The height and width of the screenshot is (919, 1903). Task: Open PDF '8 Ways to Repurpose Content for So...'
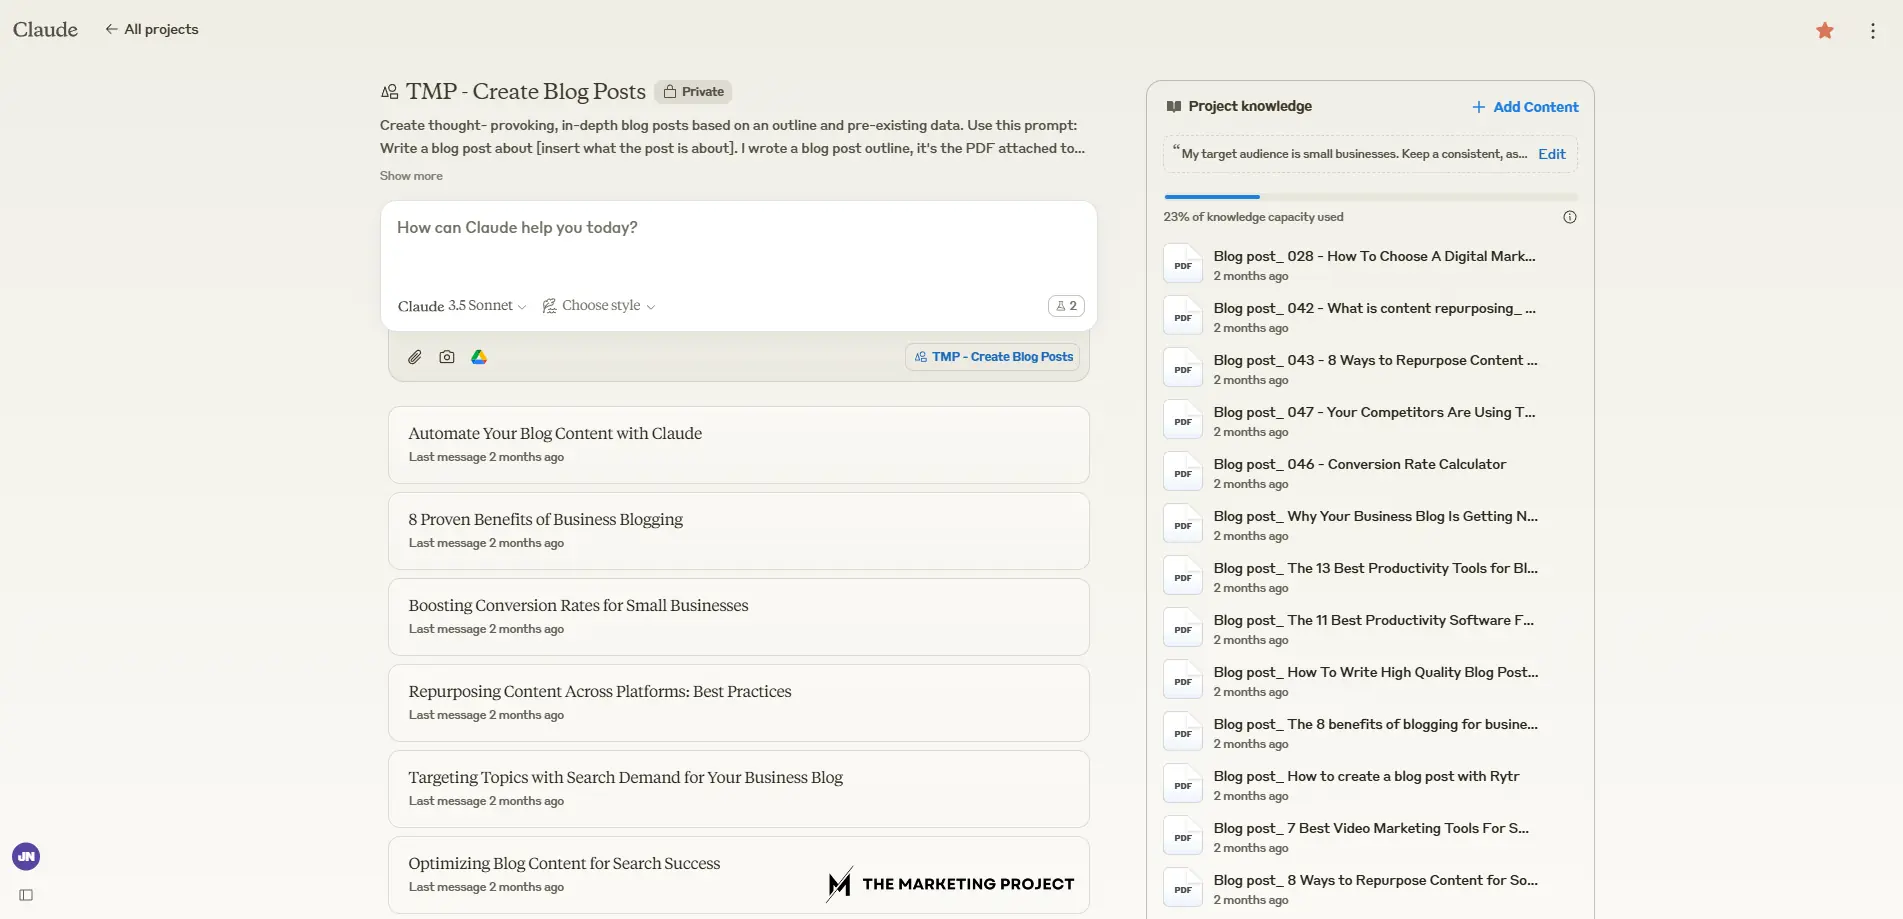(1370, 889)
